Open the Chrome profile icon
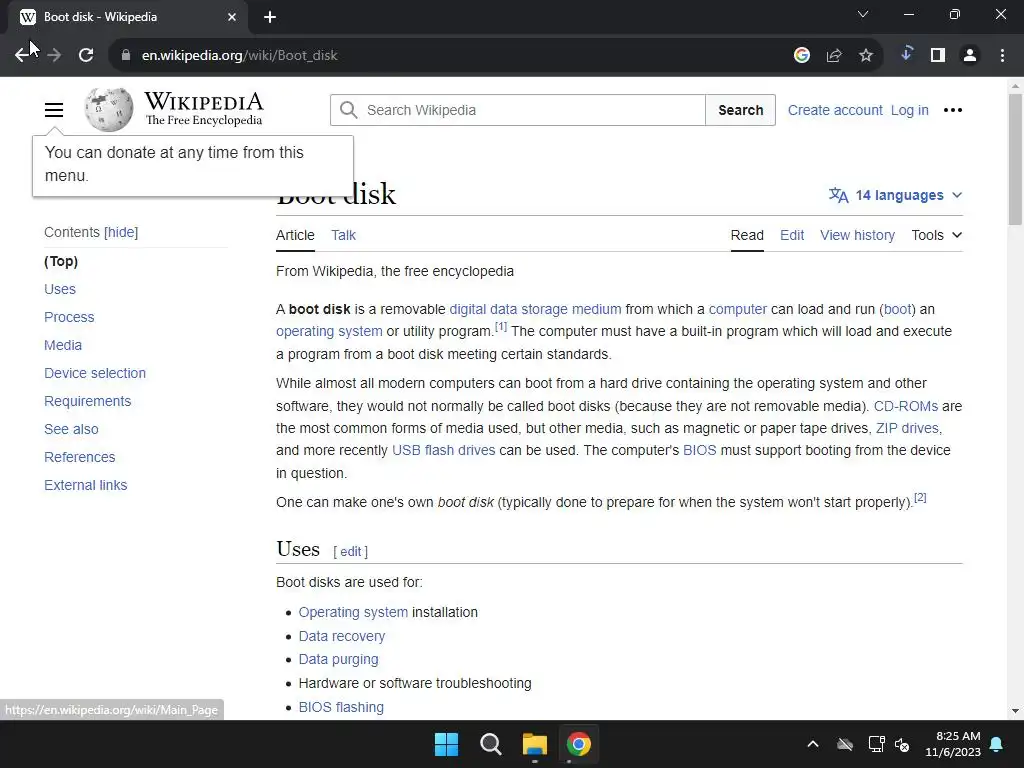 point(970,56)
